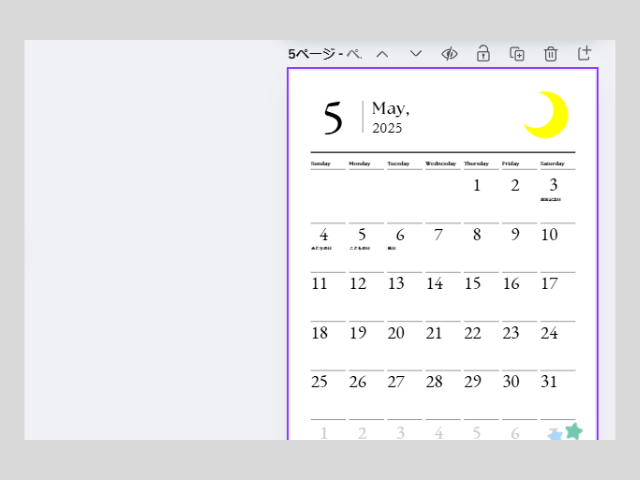Select date 13 on the calendar
640x480 pixels.
[396, 284]
